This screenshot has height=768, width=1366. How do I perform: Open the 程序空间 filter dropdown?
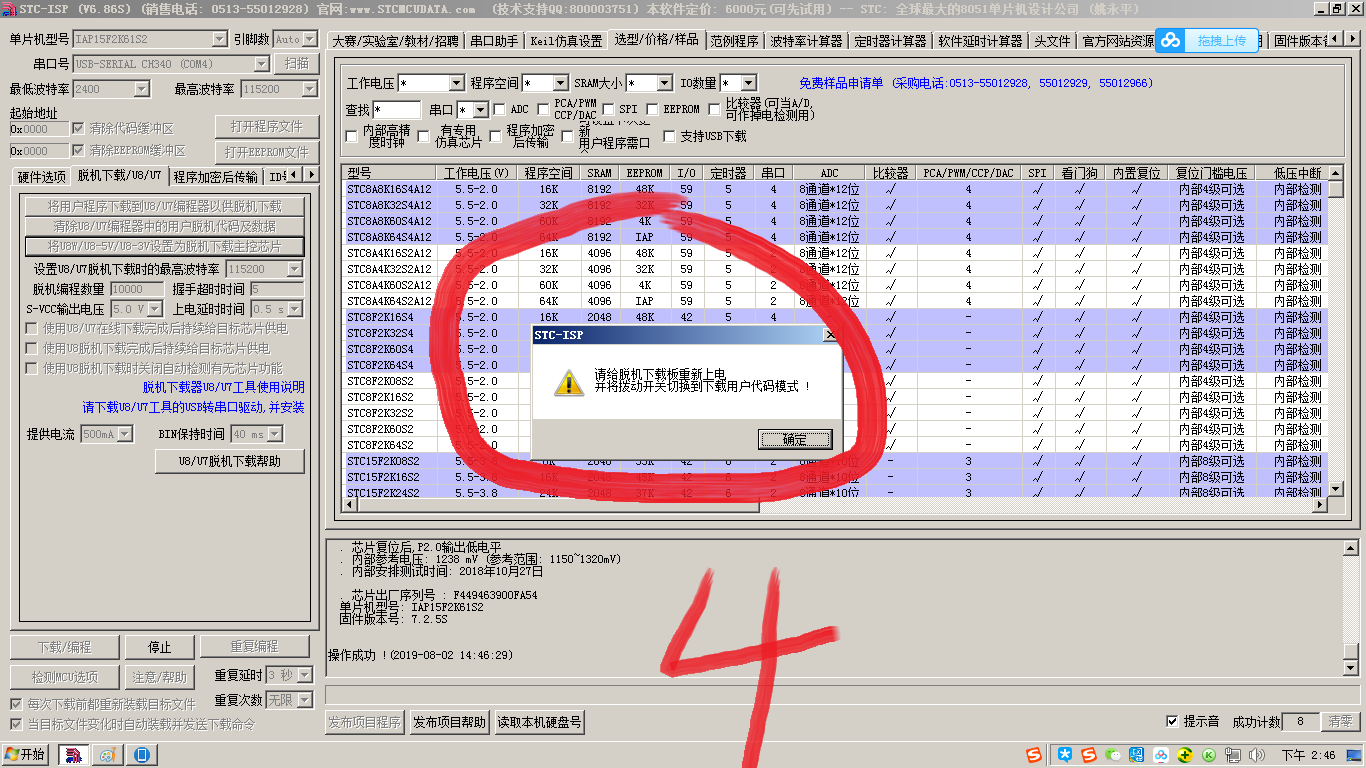coord(560,83)
